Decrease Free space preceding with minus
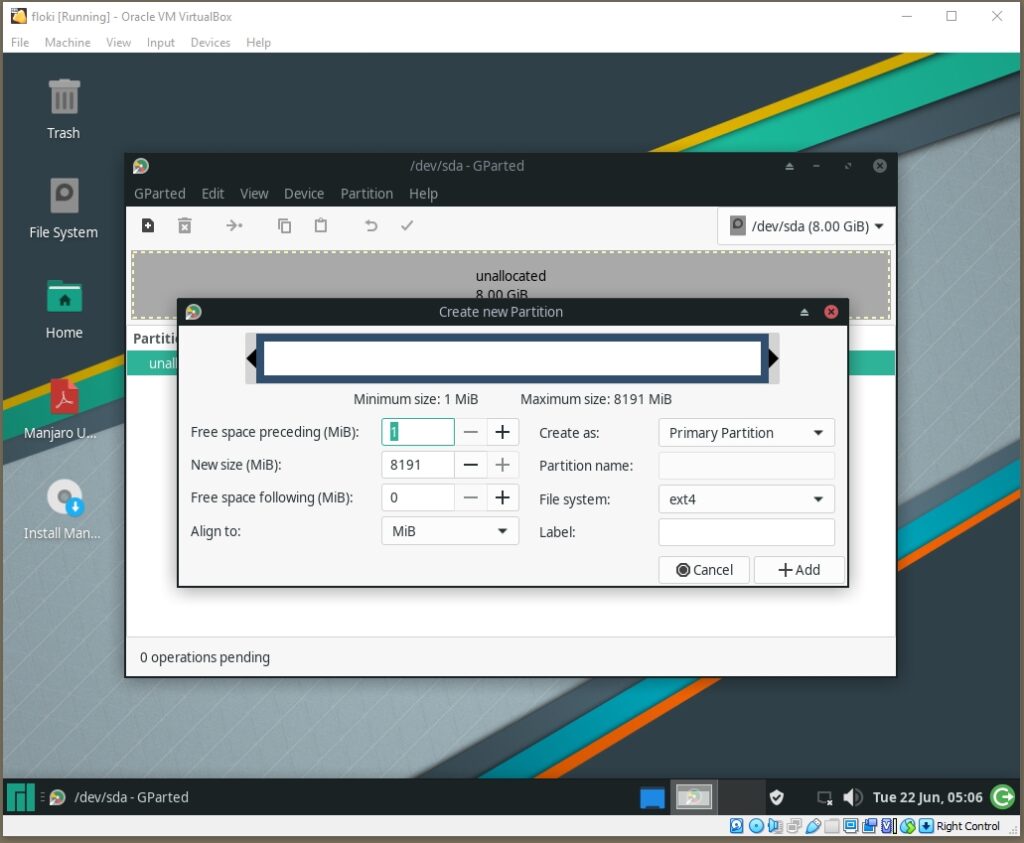 pyautogui.click(x=470, y=432)
